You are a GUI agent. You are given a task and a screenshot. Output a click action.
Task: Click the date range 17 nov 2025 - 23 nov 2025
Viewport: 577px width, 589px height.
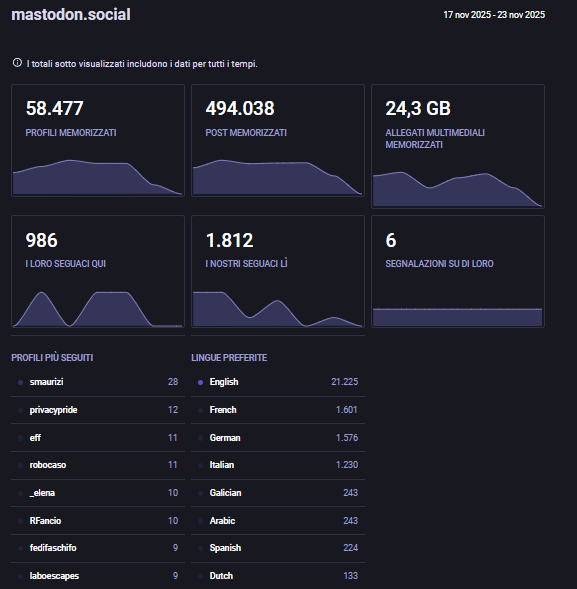[494, 15]
